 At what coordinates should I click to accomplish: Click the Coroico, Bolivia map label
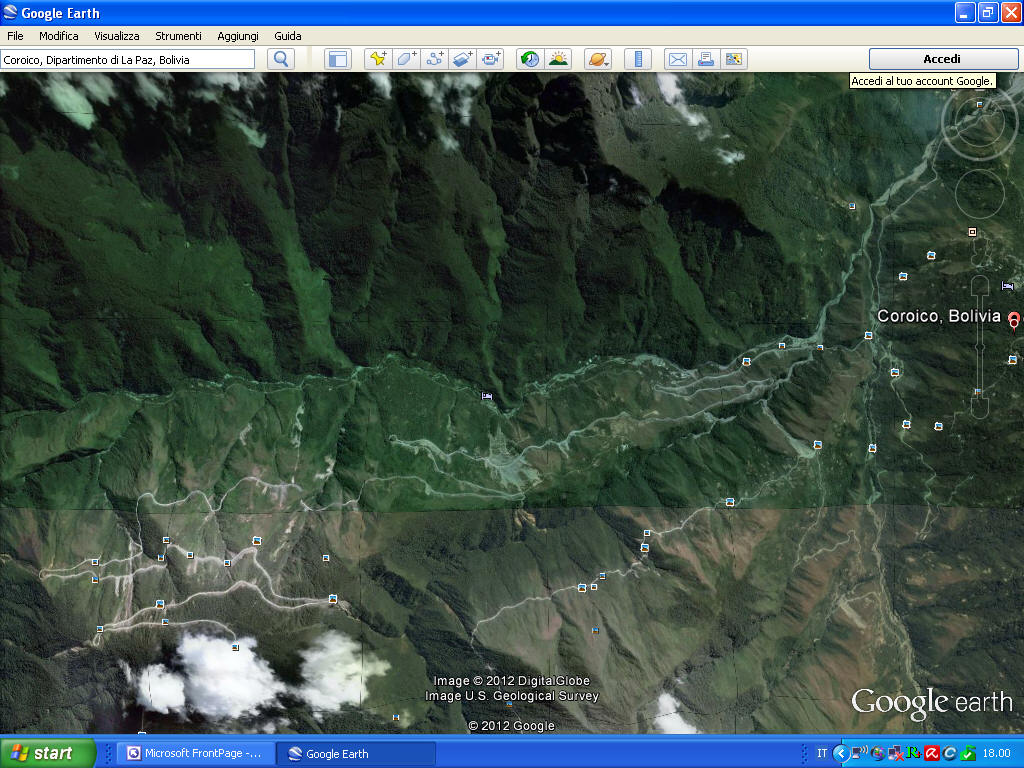pos(938,316)
